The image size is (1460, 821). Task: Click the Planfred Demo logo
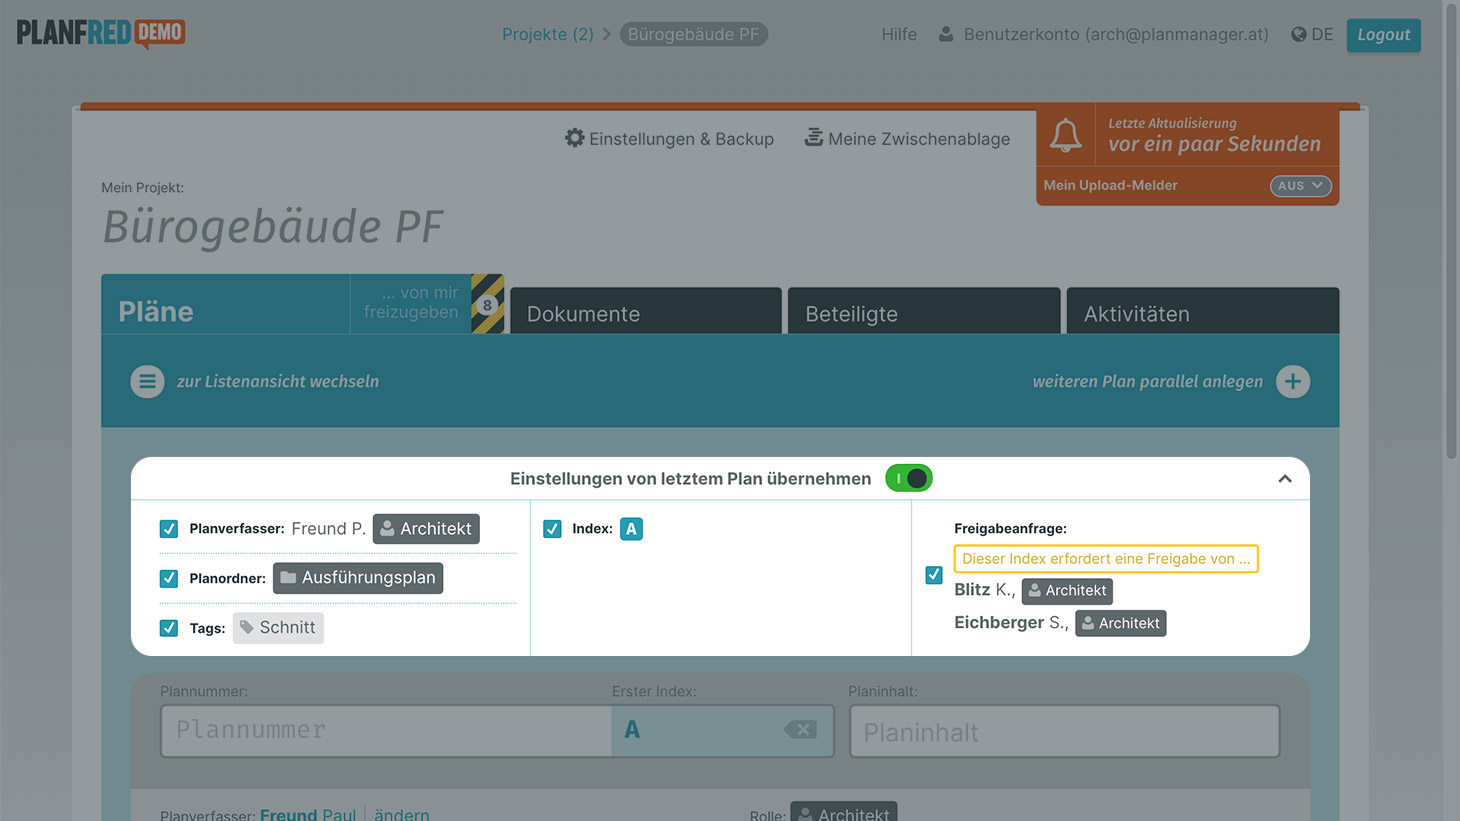(x=101, y=34)
